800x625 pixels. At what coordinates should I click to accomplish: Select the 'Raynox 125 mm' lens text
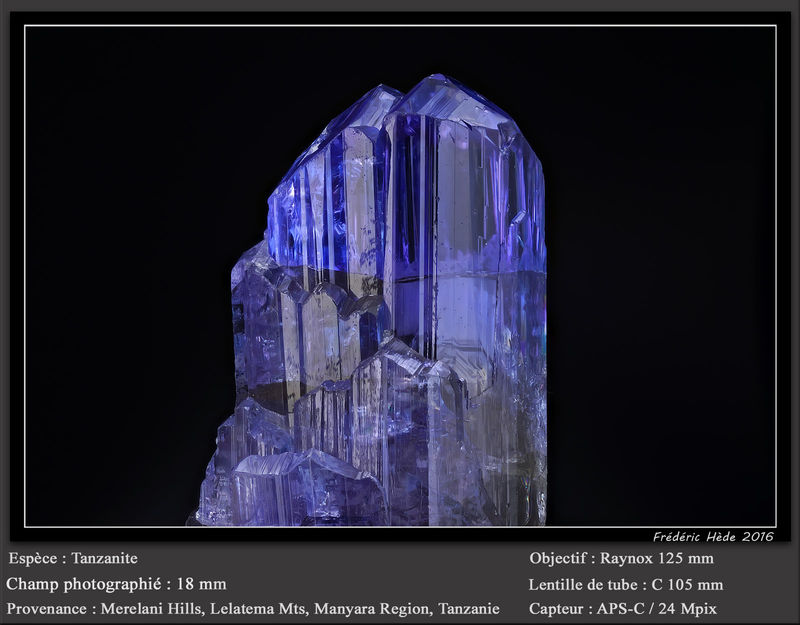(657, 558)
